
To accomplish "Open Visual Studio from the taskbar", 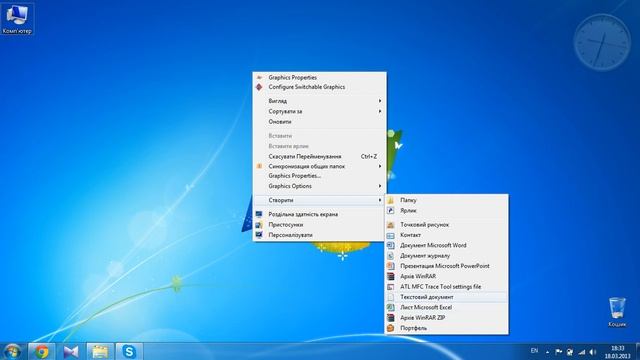I will [x=71, y=351].
